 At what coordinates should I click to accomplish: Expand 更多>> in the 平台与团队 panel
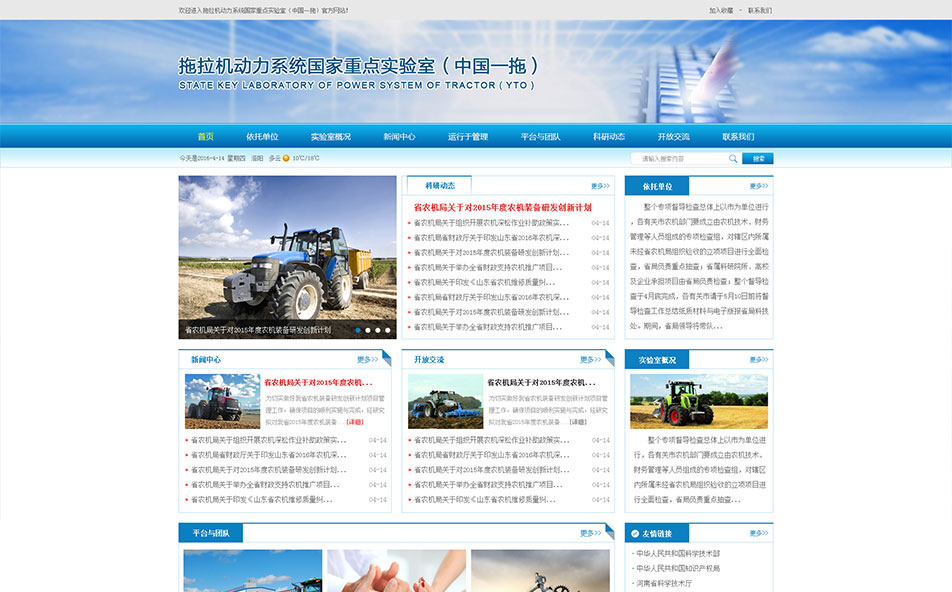click(x=590, y=533)
